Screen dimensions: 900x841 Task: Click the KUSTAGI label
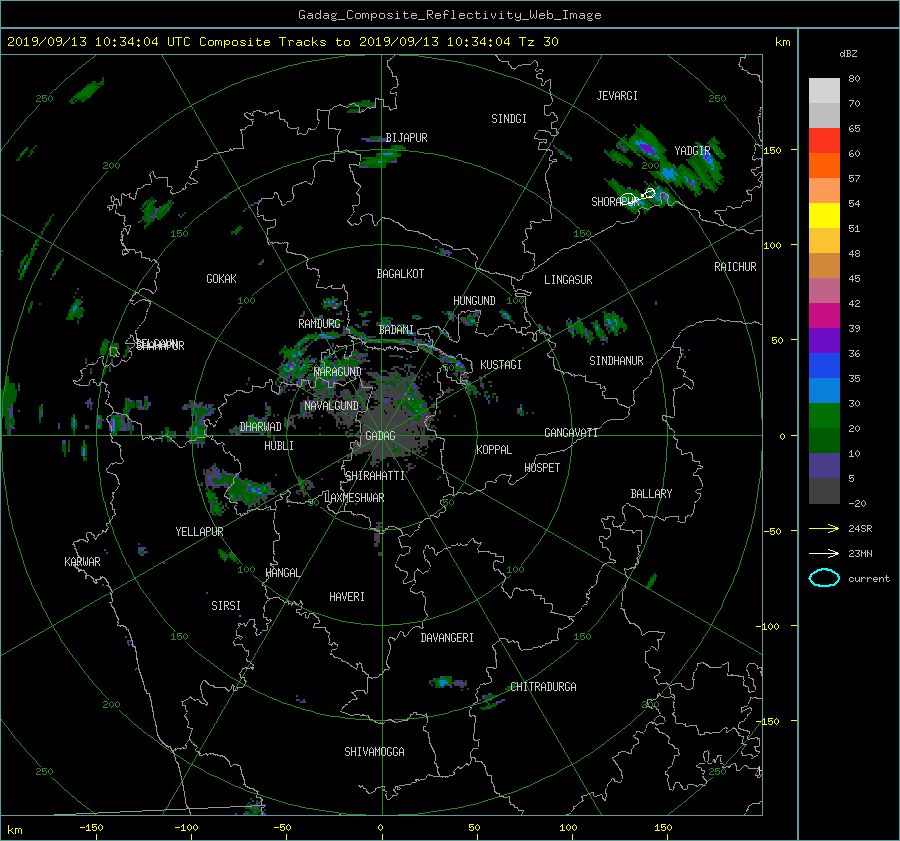[501, 365]
